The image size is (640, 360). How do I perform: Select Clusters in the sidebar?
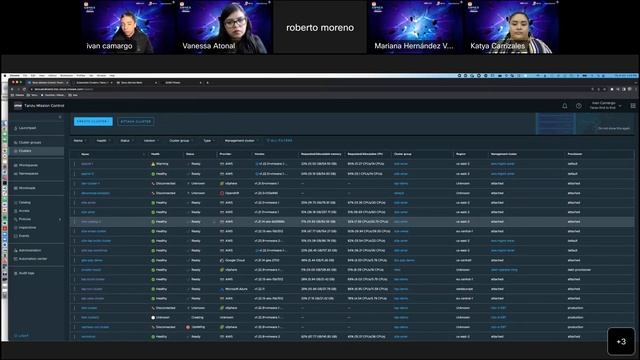pos(36,151)
